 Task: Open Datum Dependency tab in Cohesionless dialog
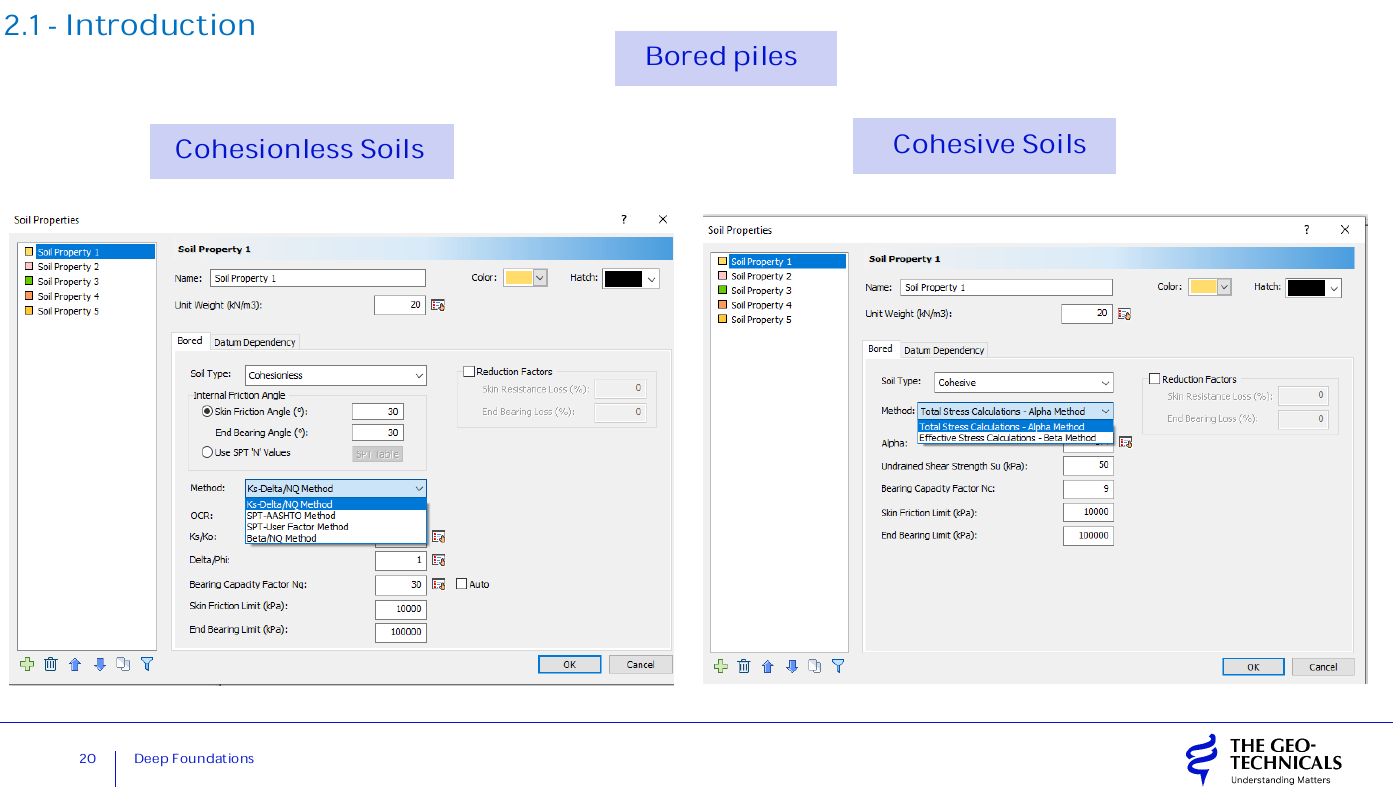coord(255,342)
